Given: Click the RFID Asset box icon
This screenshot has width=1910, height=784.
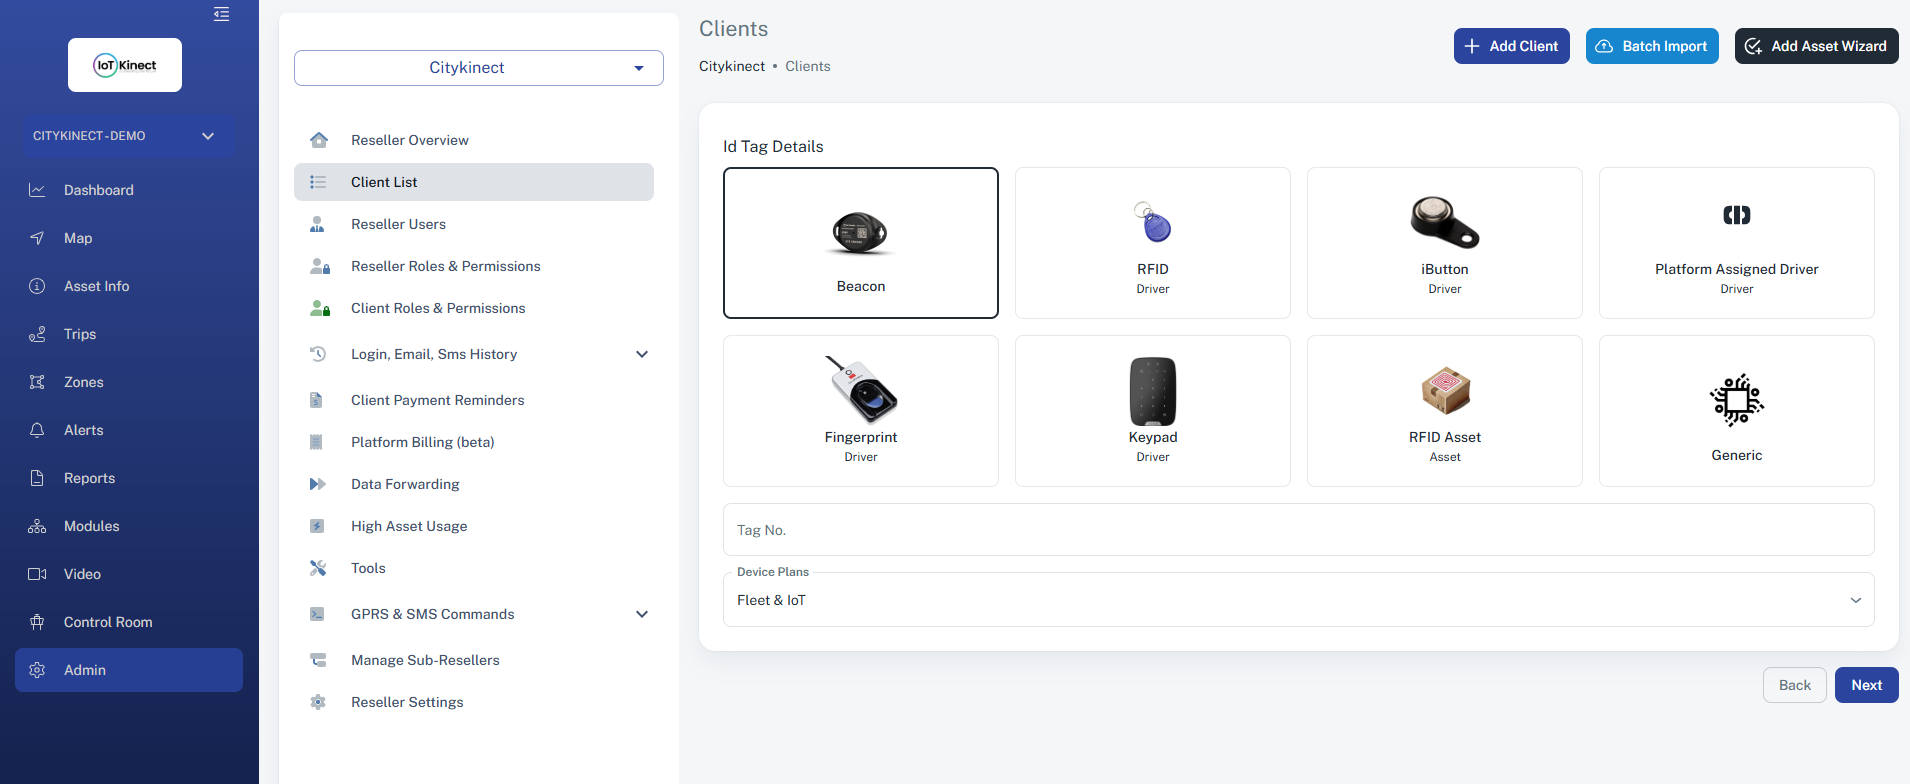Looking at the screenshot, I should (1445, 391).
